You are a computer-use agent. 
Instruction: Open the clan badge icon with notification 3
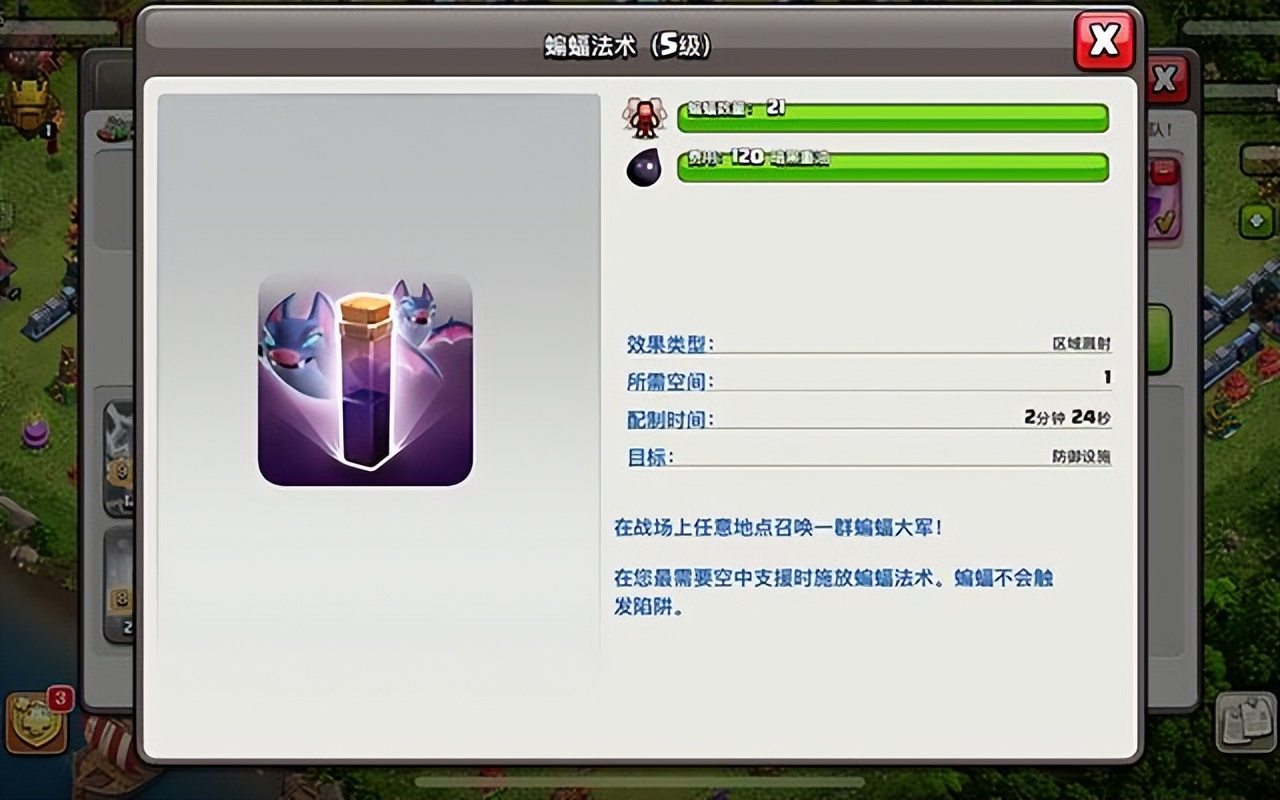pos(37,722)
